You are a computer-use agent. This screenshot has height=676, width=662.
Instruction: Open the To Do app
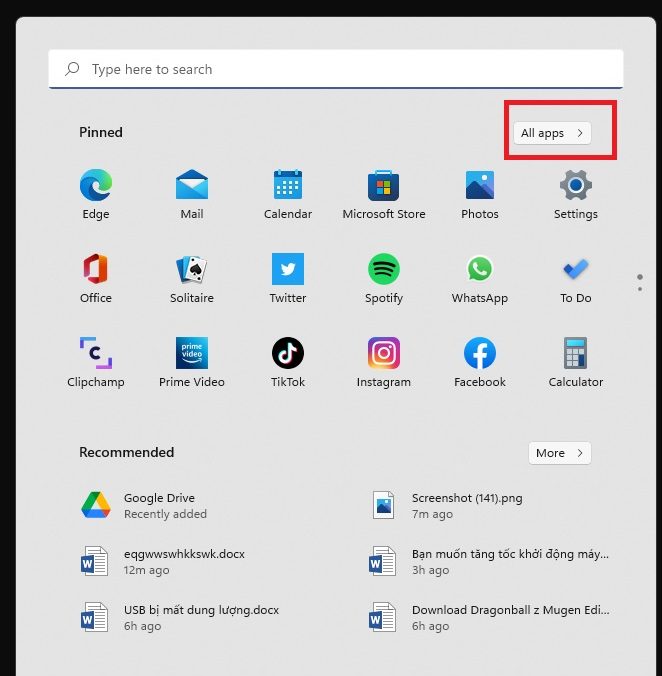[576, 279]
